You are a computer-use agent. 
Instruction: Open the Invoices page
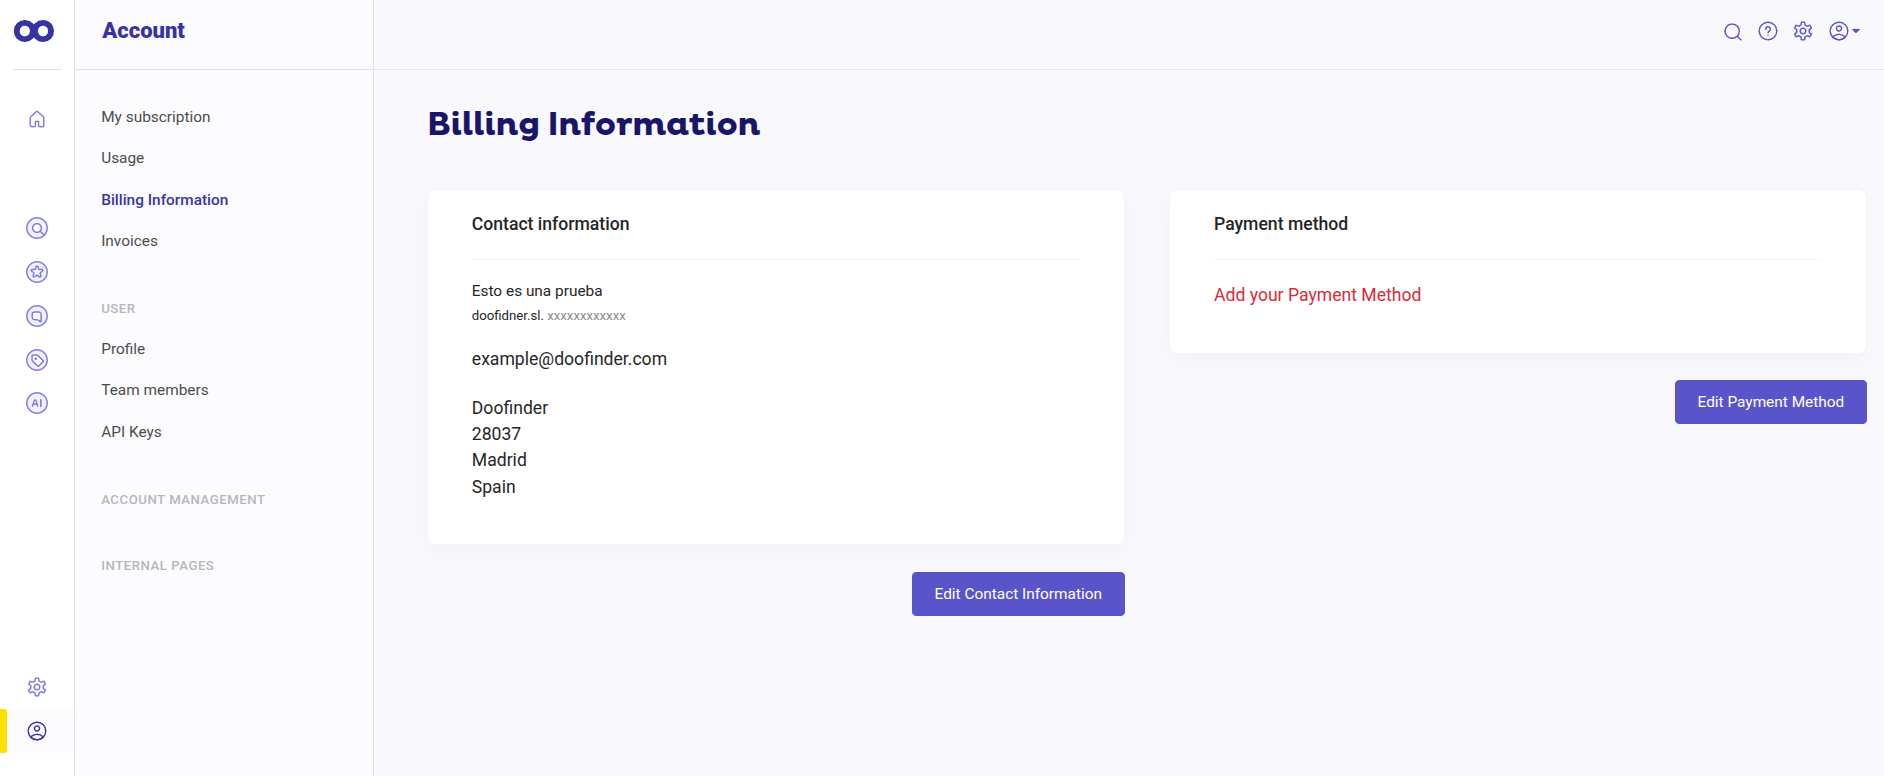tap(130, 241)
